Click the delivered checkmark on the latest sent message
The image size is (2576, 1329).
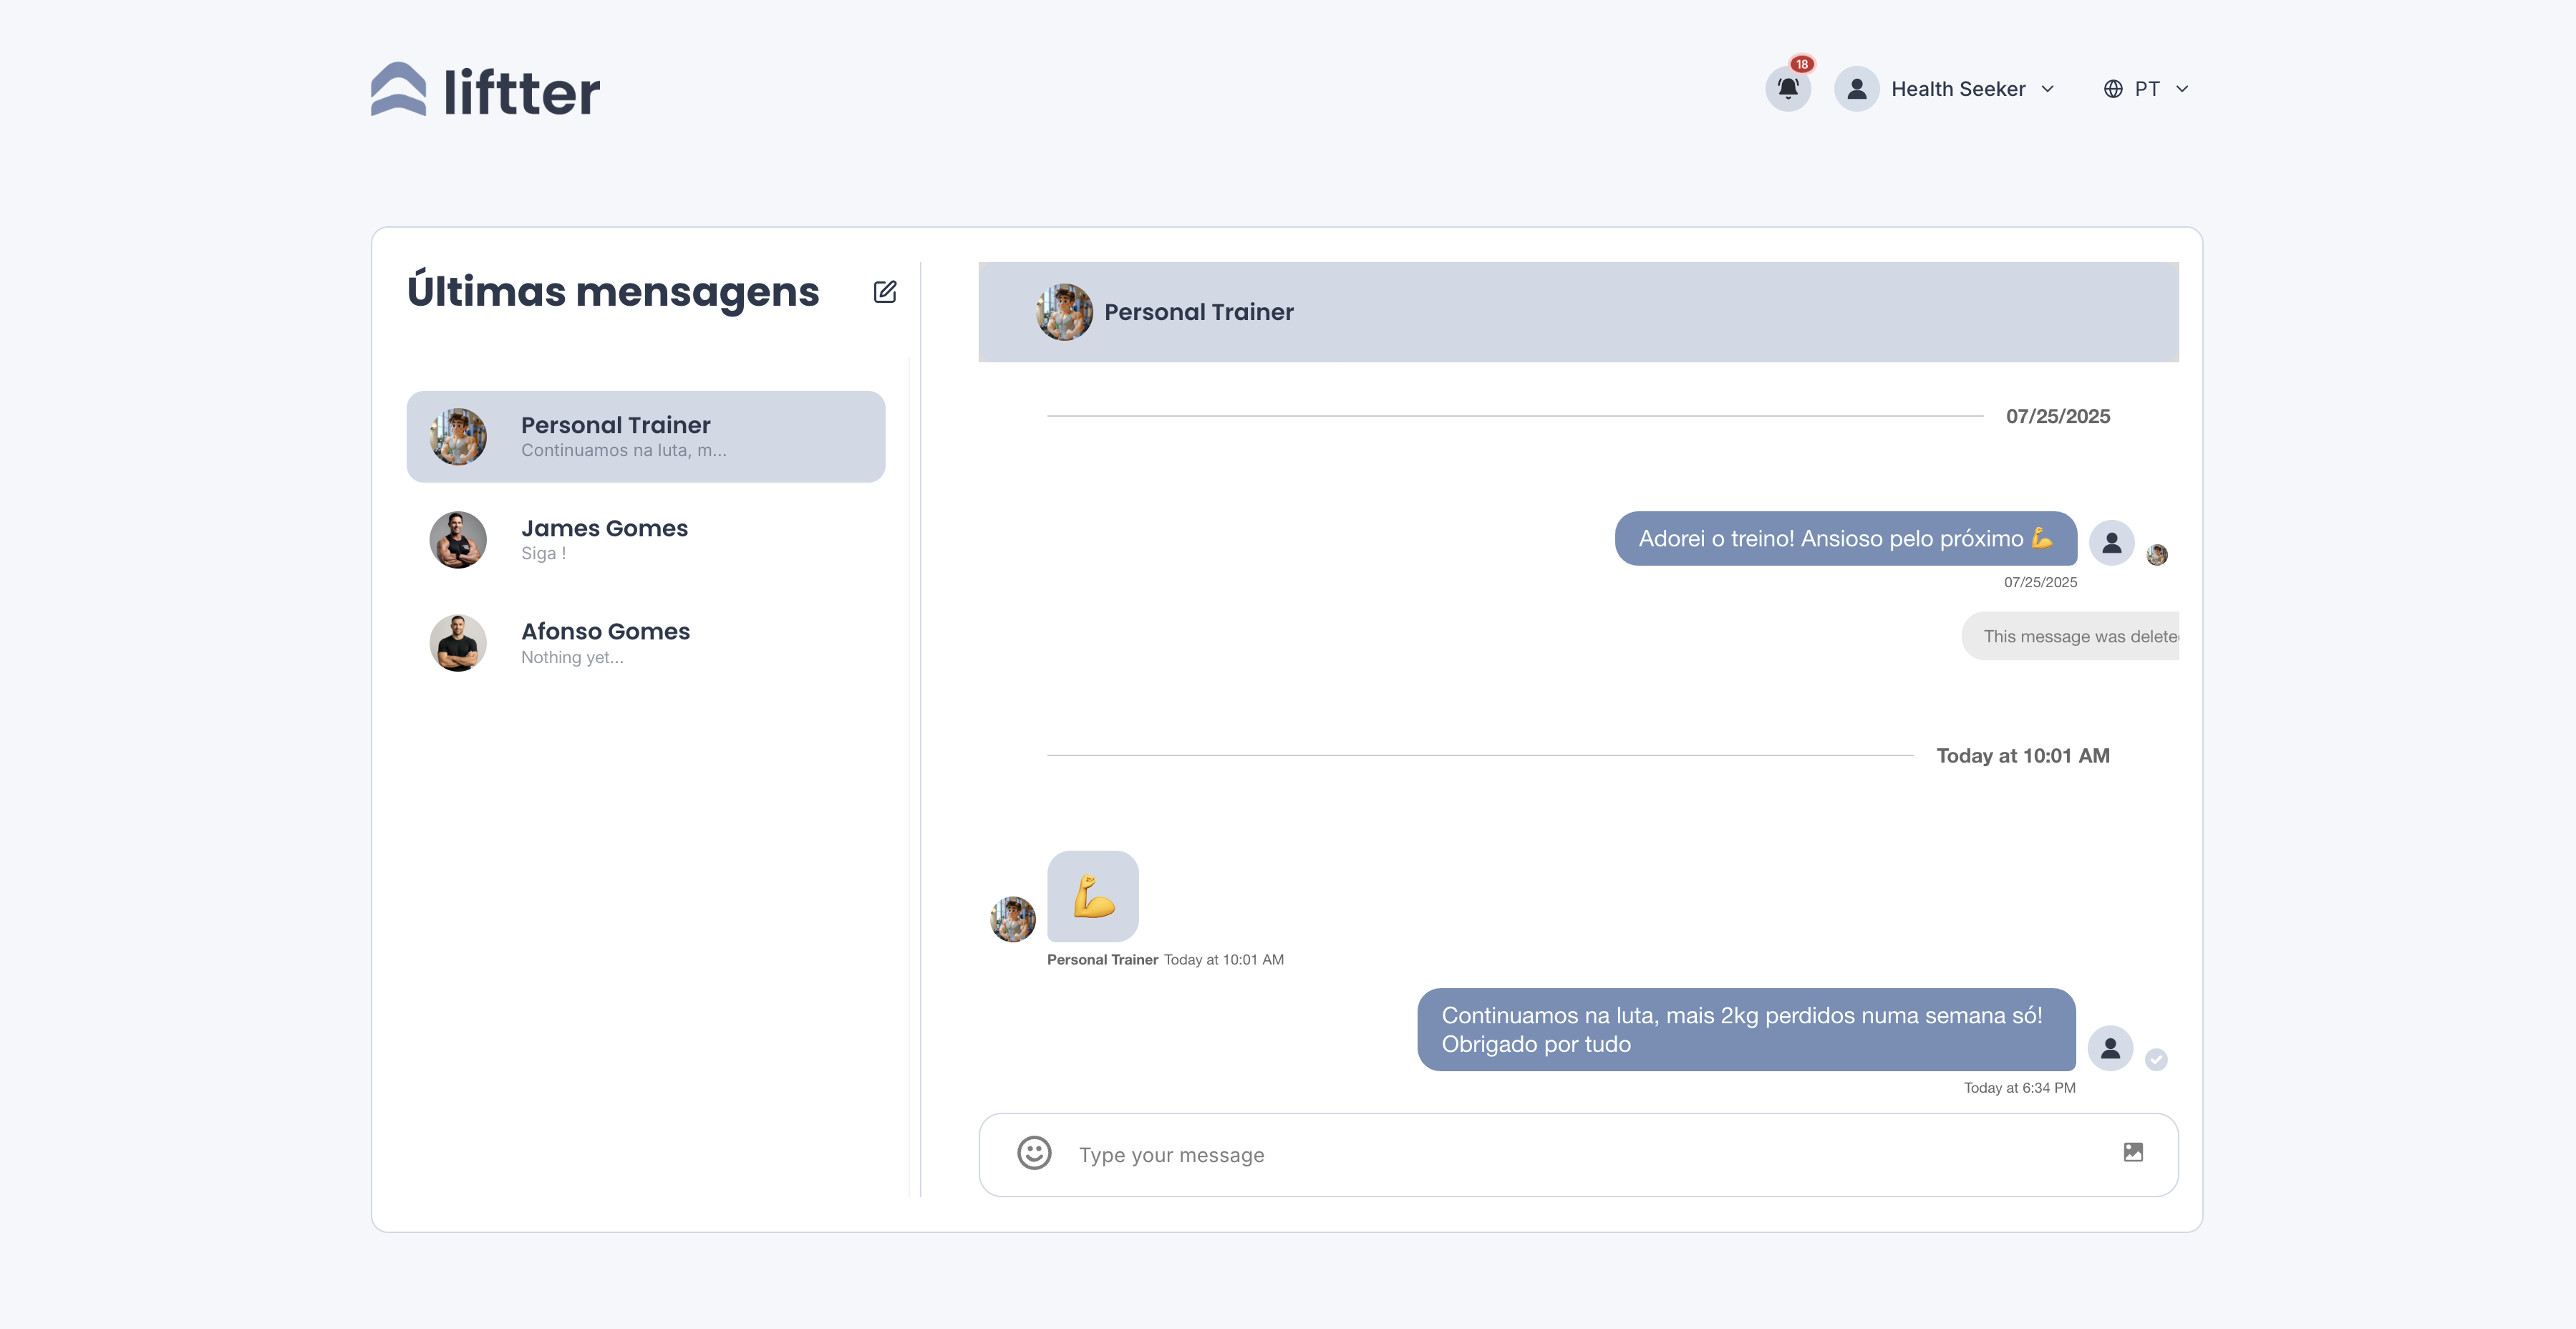coord(2156,1060)
